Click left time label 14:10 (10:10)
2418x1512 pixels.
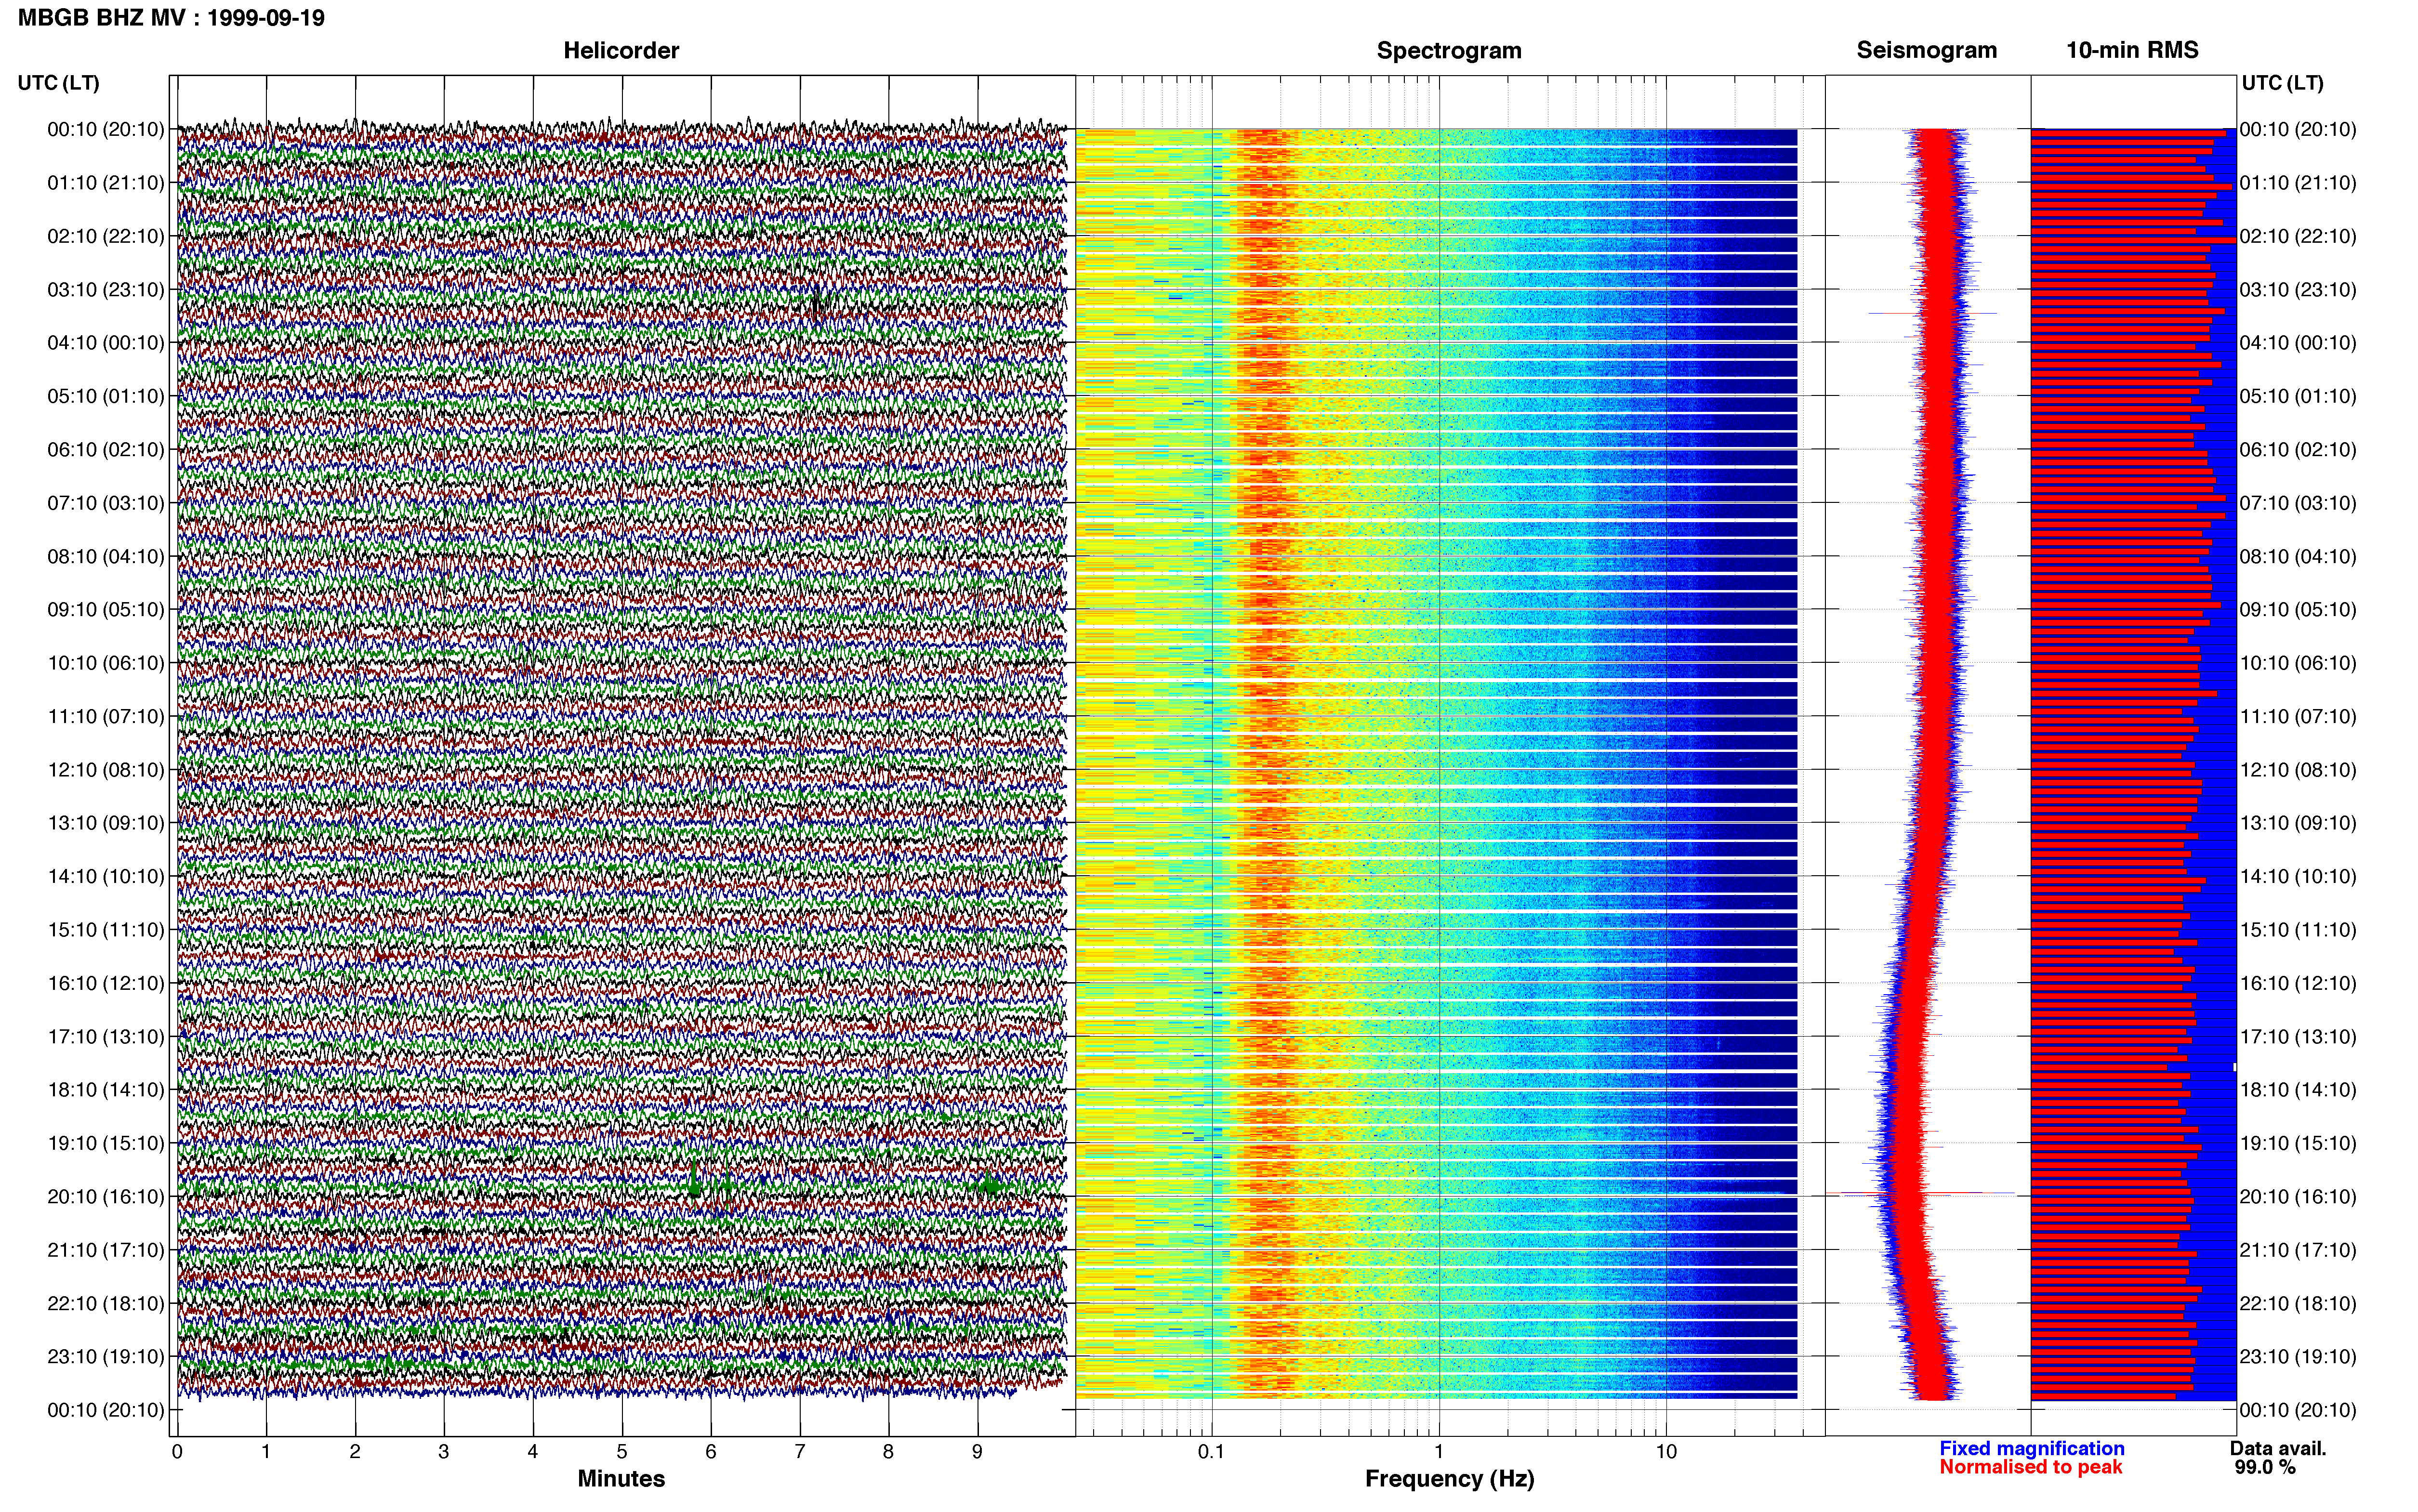click(x=106, y=876)
